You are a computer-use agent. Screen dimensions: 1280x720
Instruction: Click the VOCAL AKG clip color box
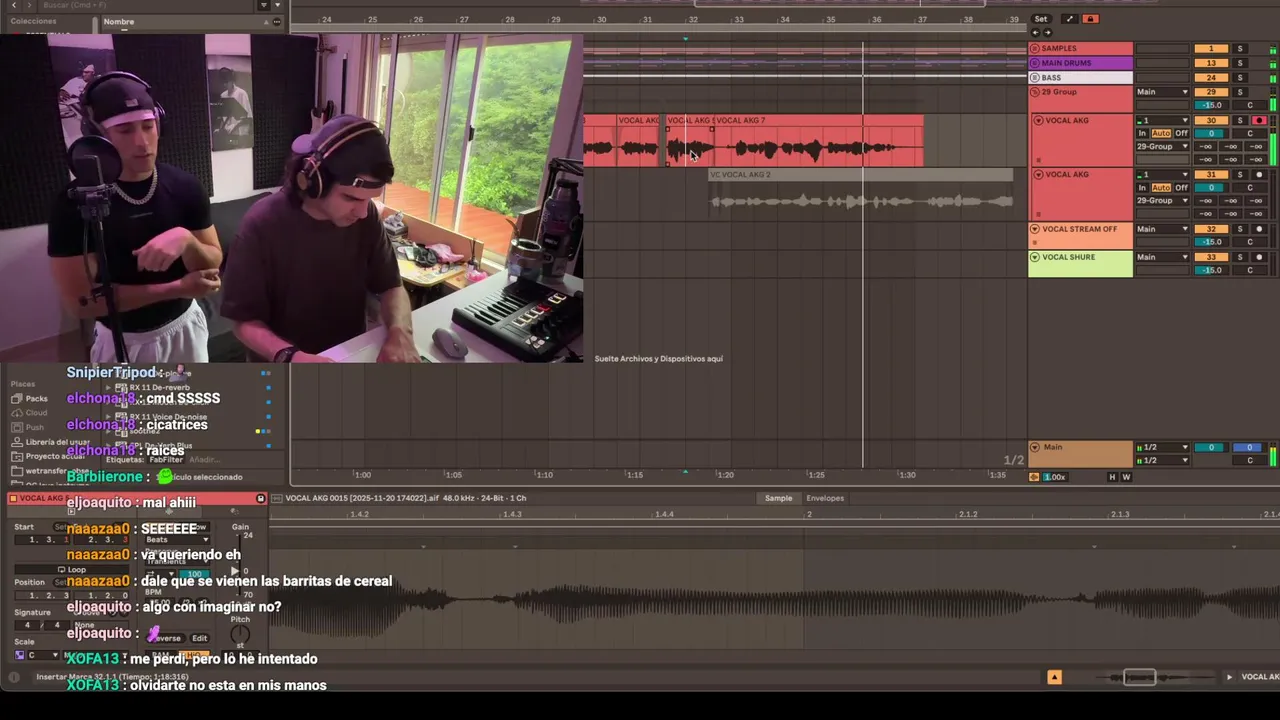[14, 498]
